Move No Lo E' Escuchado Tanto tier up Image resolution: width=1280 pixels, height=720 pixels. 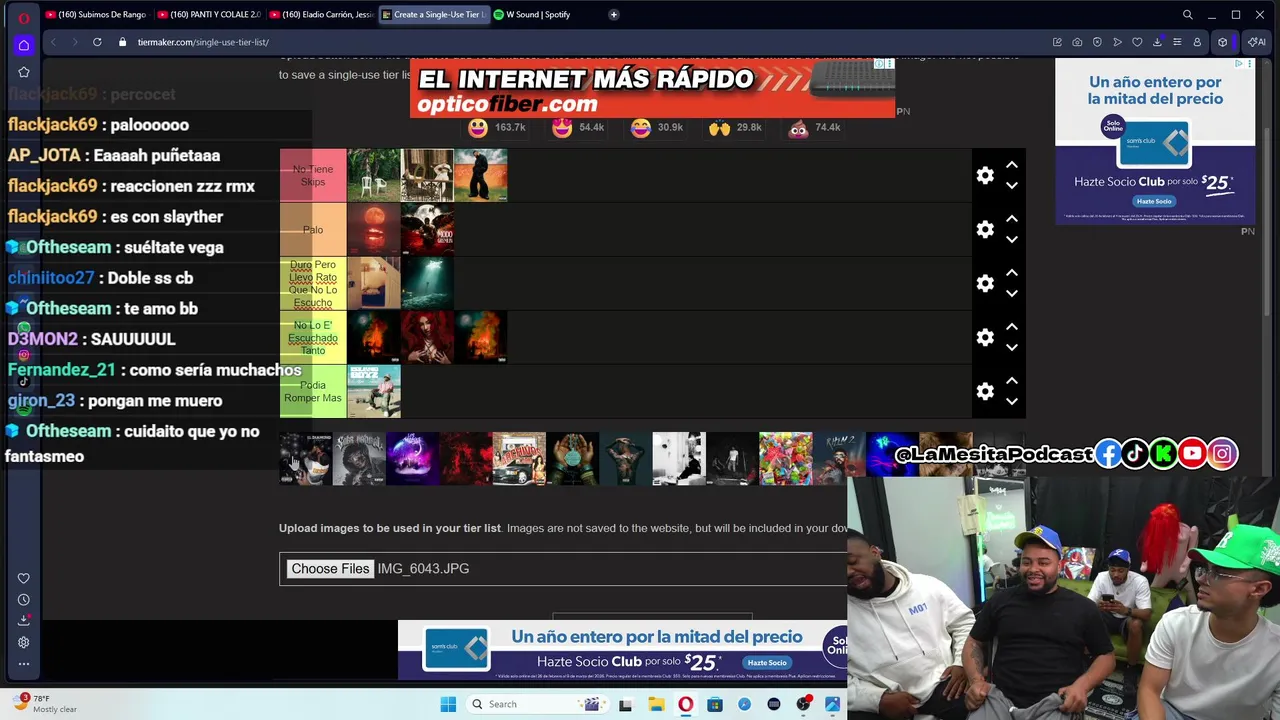(1011, 327)
